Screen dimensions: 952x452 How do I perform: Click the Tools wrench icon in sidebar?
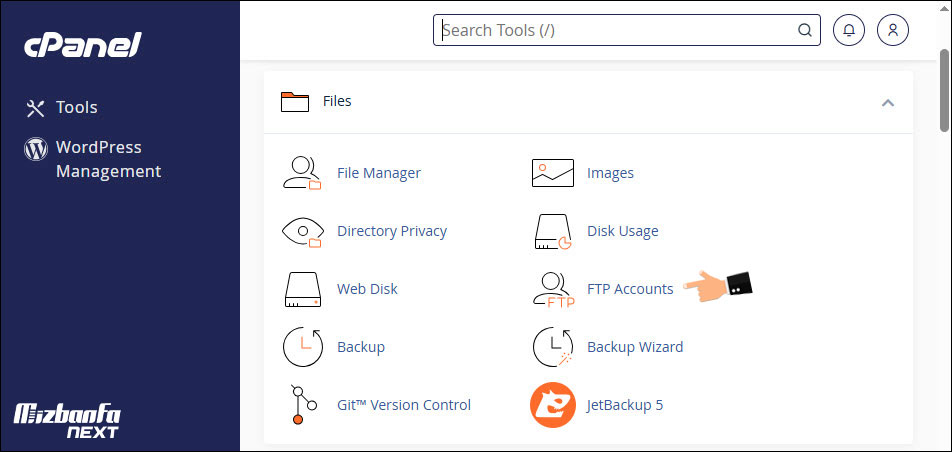tap(35, 108)
